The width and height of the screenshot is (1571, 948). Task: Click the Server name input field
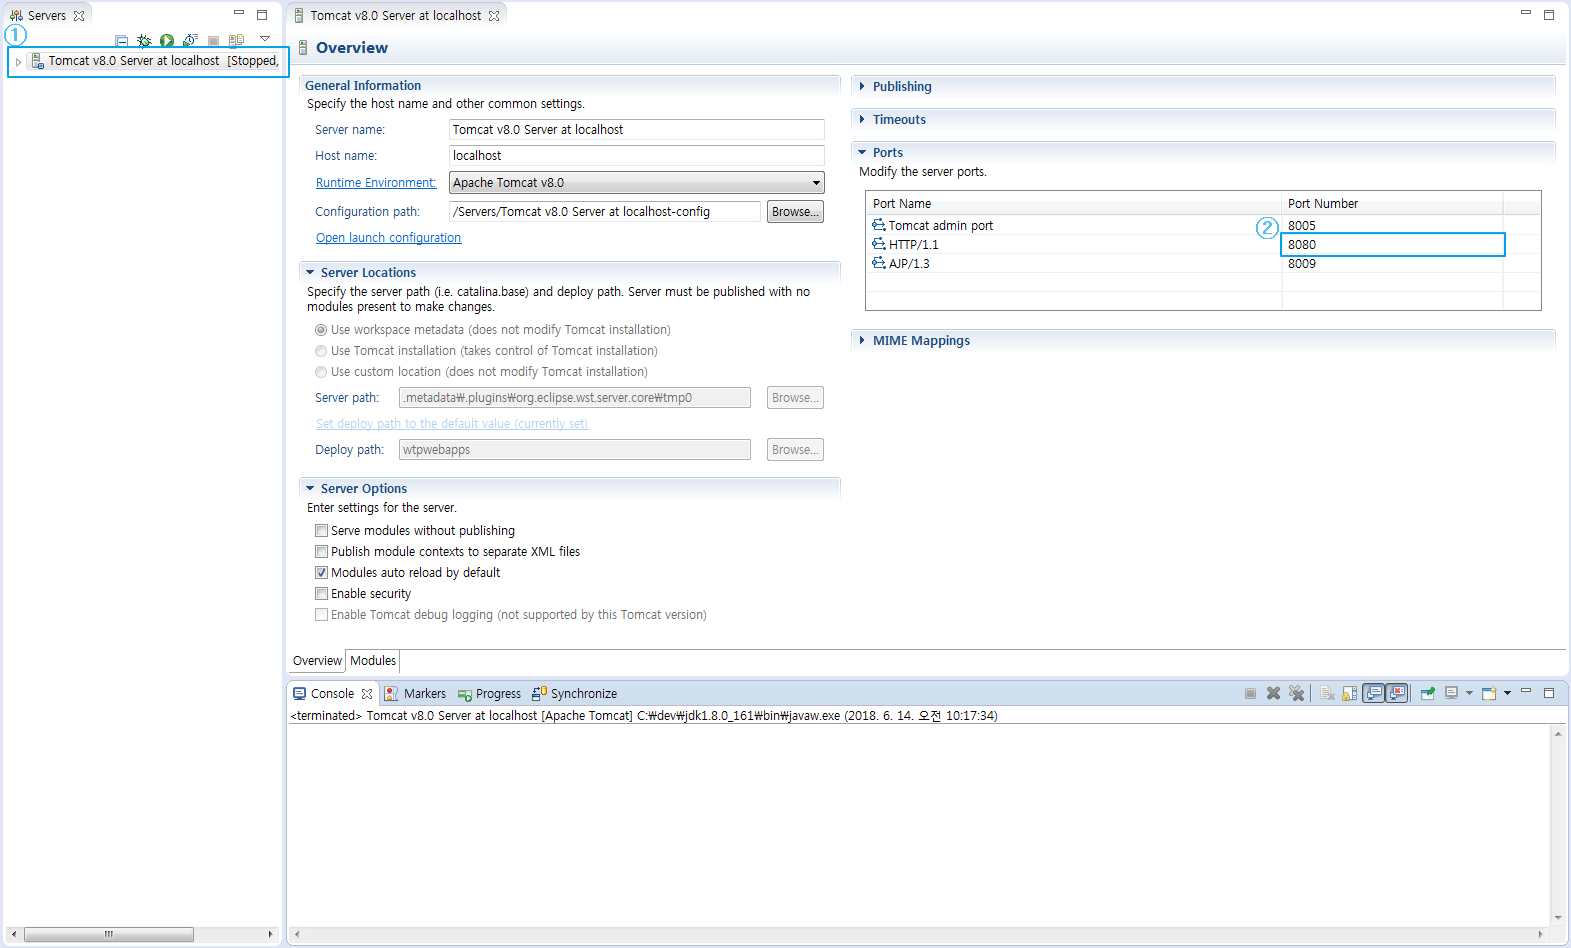(637, 130)
